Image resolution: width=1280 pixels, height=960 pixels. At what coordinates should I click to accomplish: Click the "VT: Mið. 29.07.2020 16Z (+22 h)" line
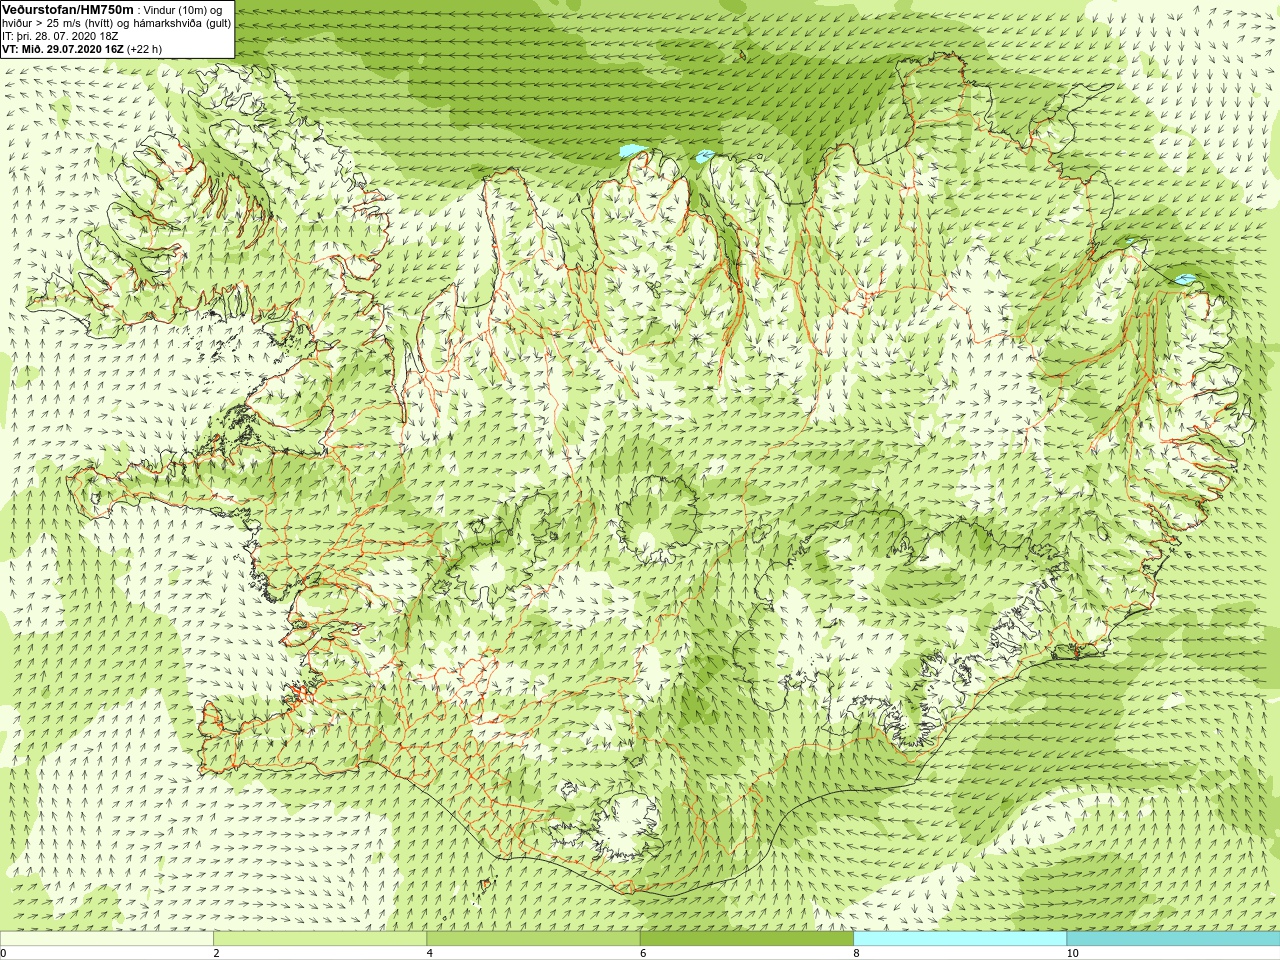pyautogui.click(x=82, y=48)
